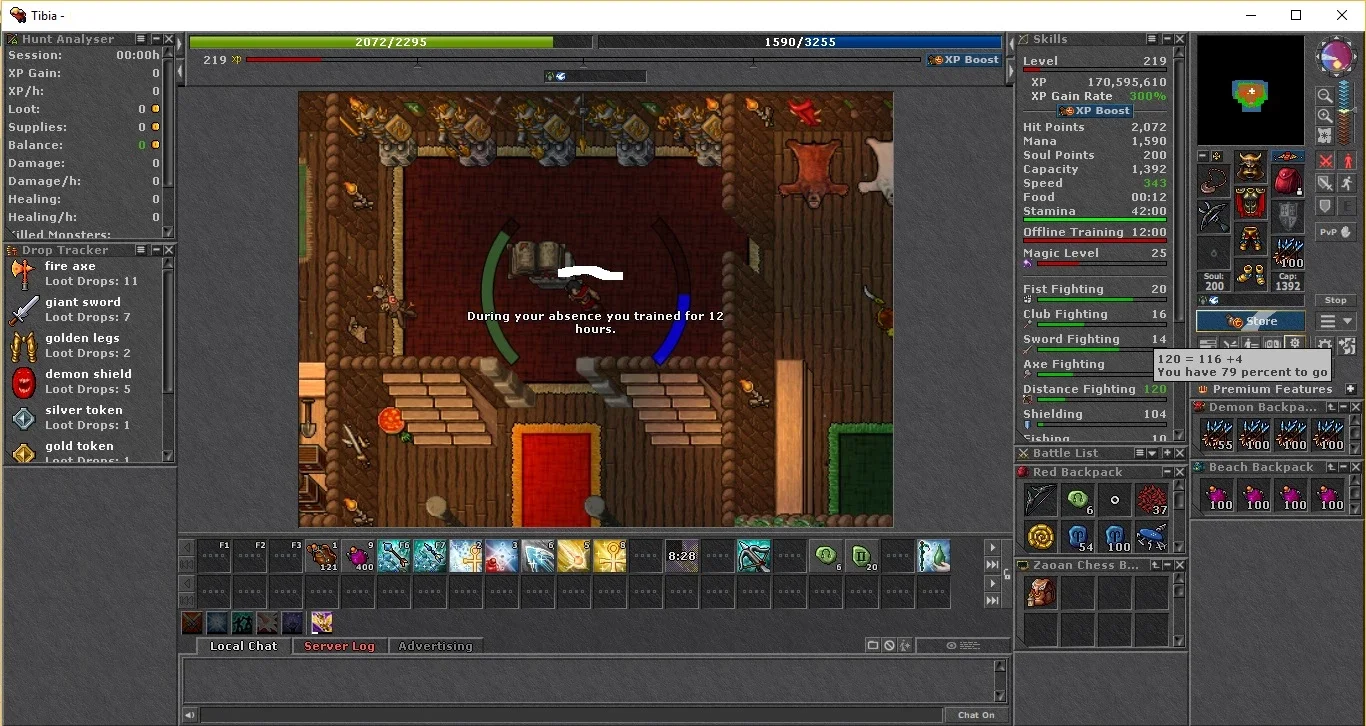Viewport: 1366px width, 726px height.
Task: Open the Battle List filter dropdown
Action: point(1152,453)
